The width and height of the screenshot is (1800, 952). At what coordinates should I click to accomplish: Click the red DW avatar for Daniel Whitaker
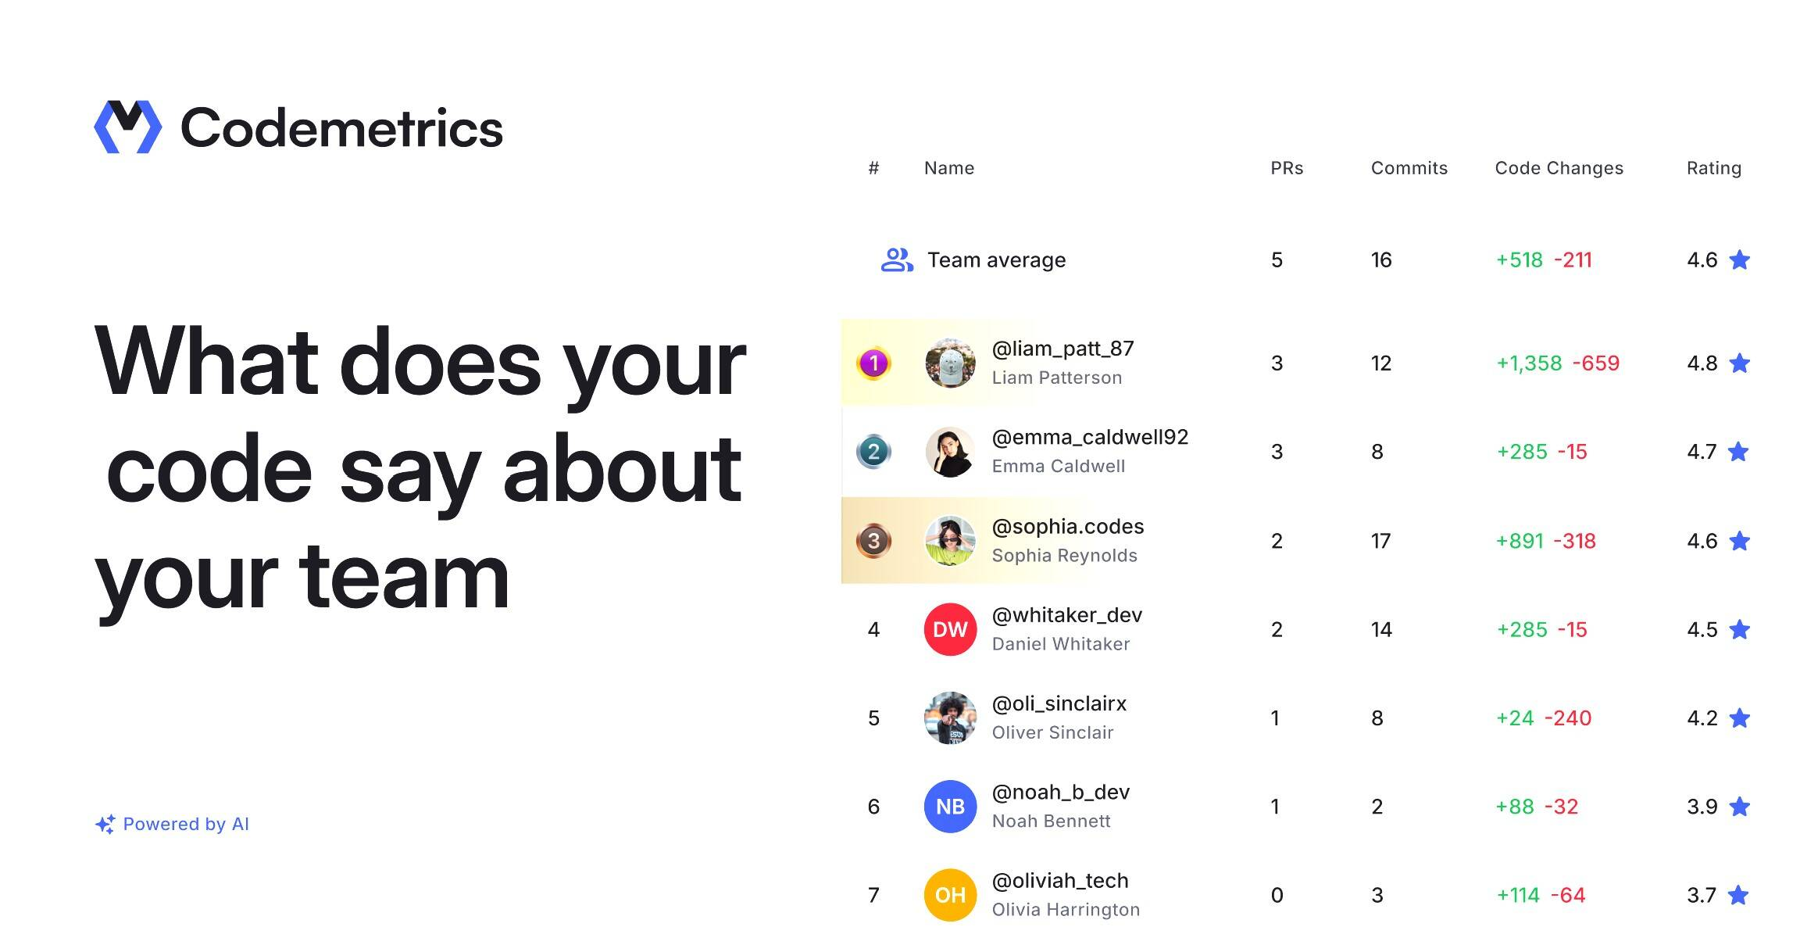click(950, 630)
